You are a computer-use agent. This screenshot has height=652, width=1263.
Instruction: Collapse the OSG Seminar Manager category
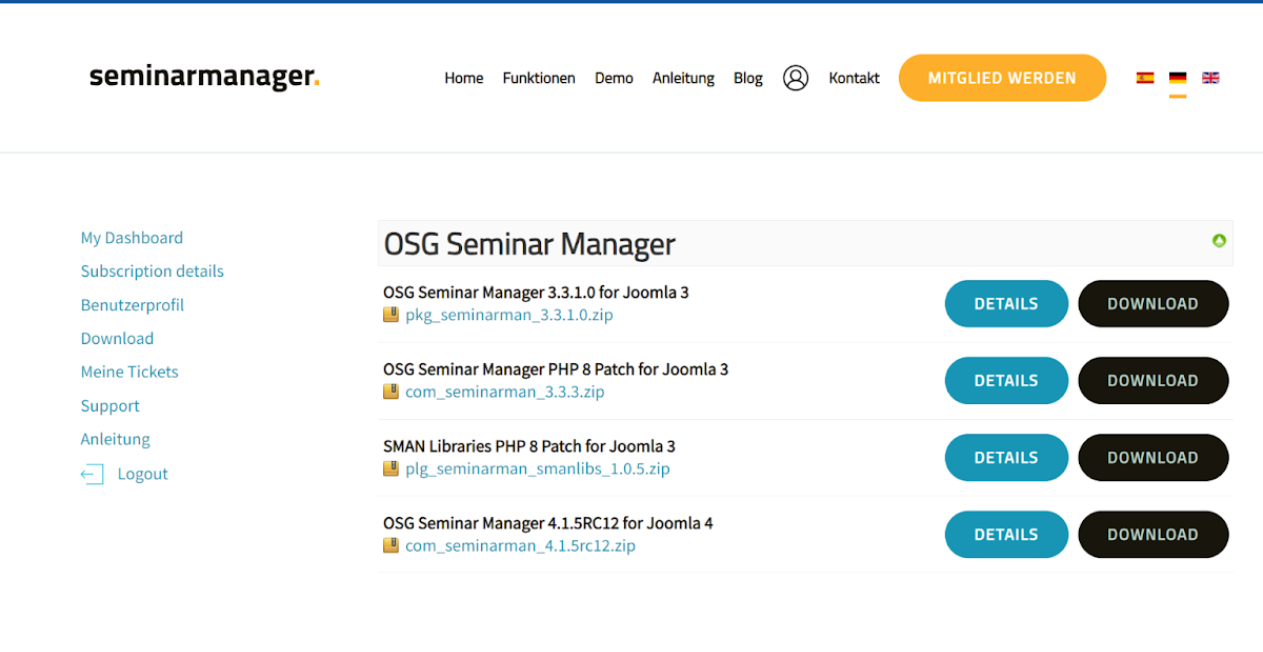(x=1218, y=242)
